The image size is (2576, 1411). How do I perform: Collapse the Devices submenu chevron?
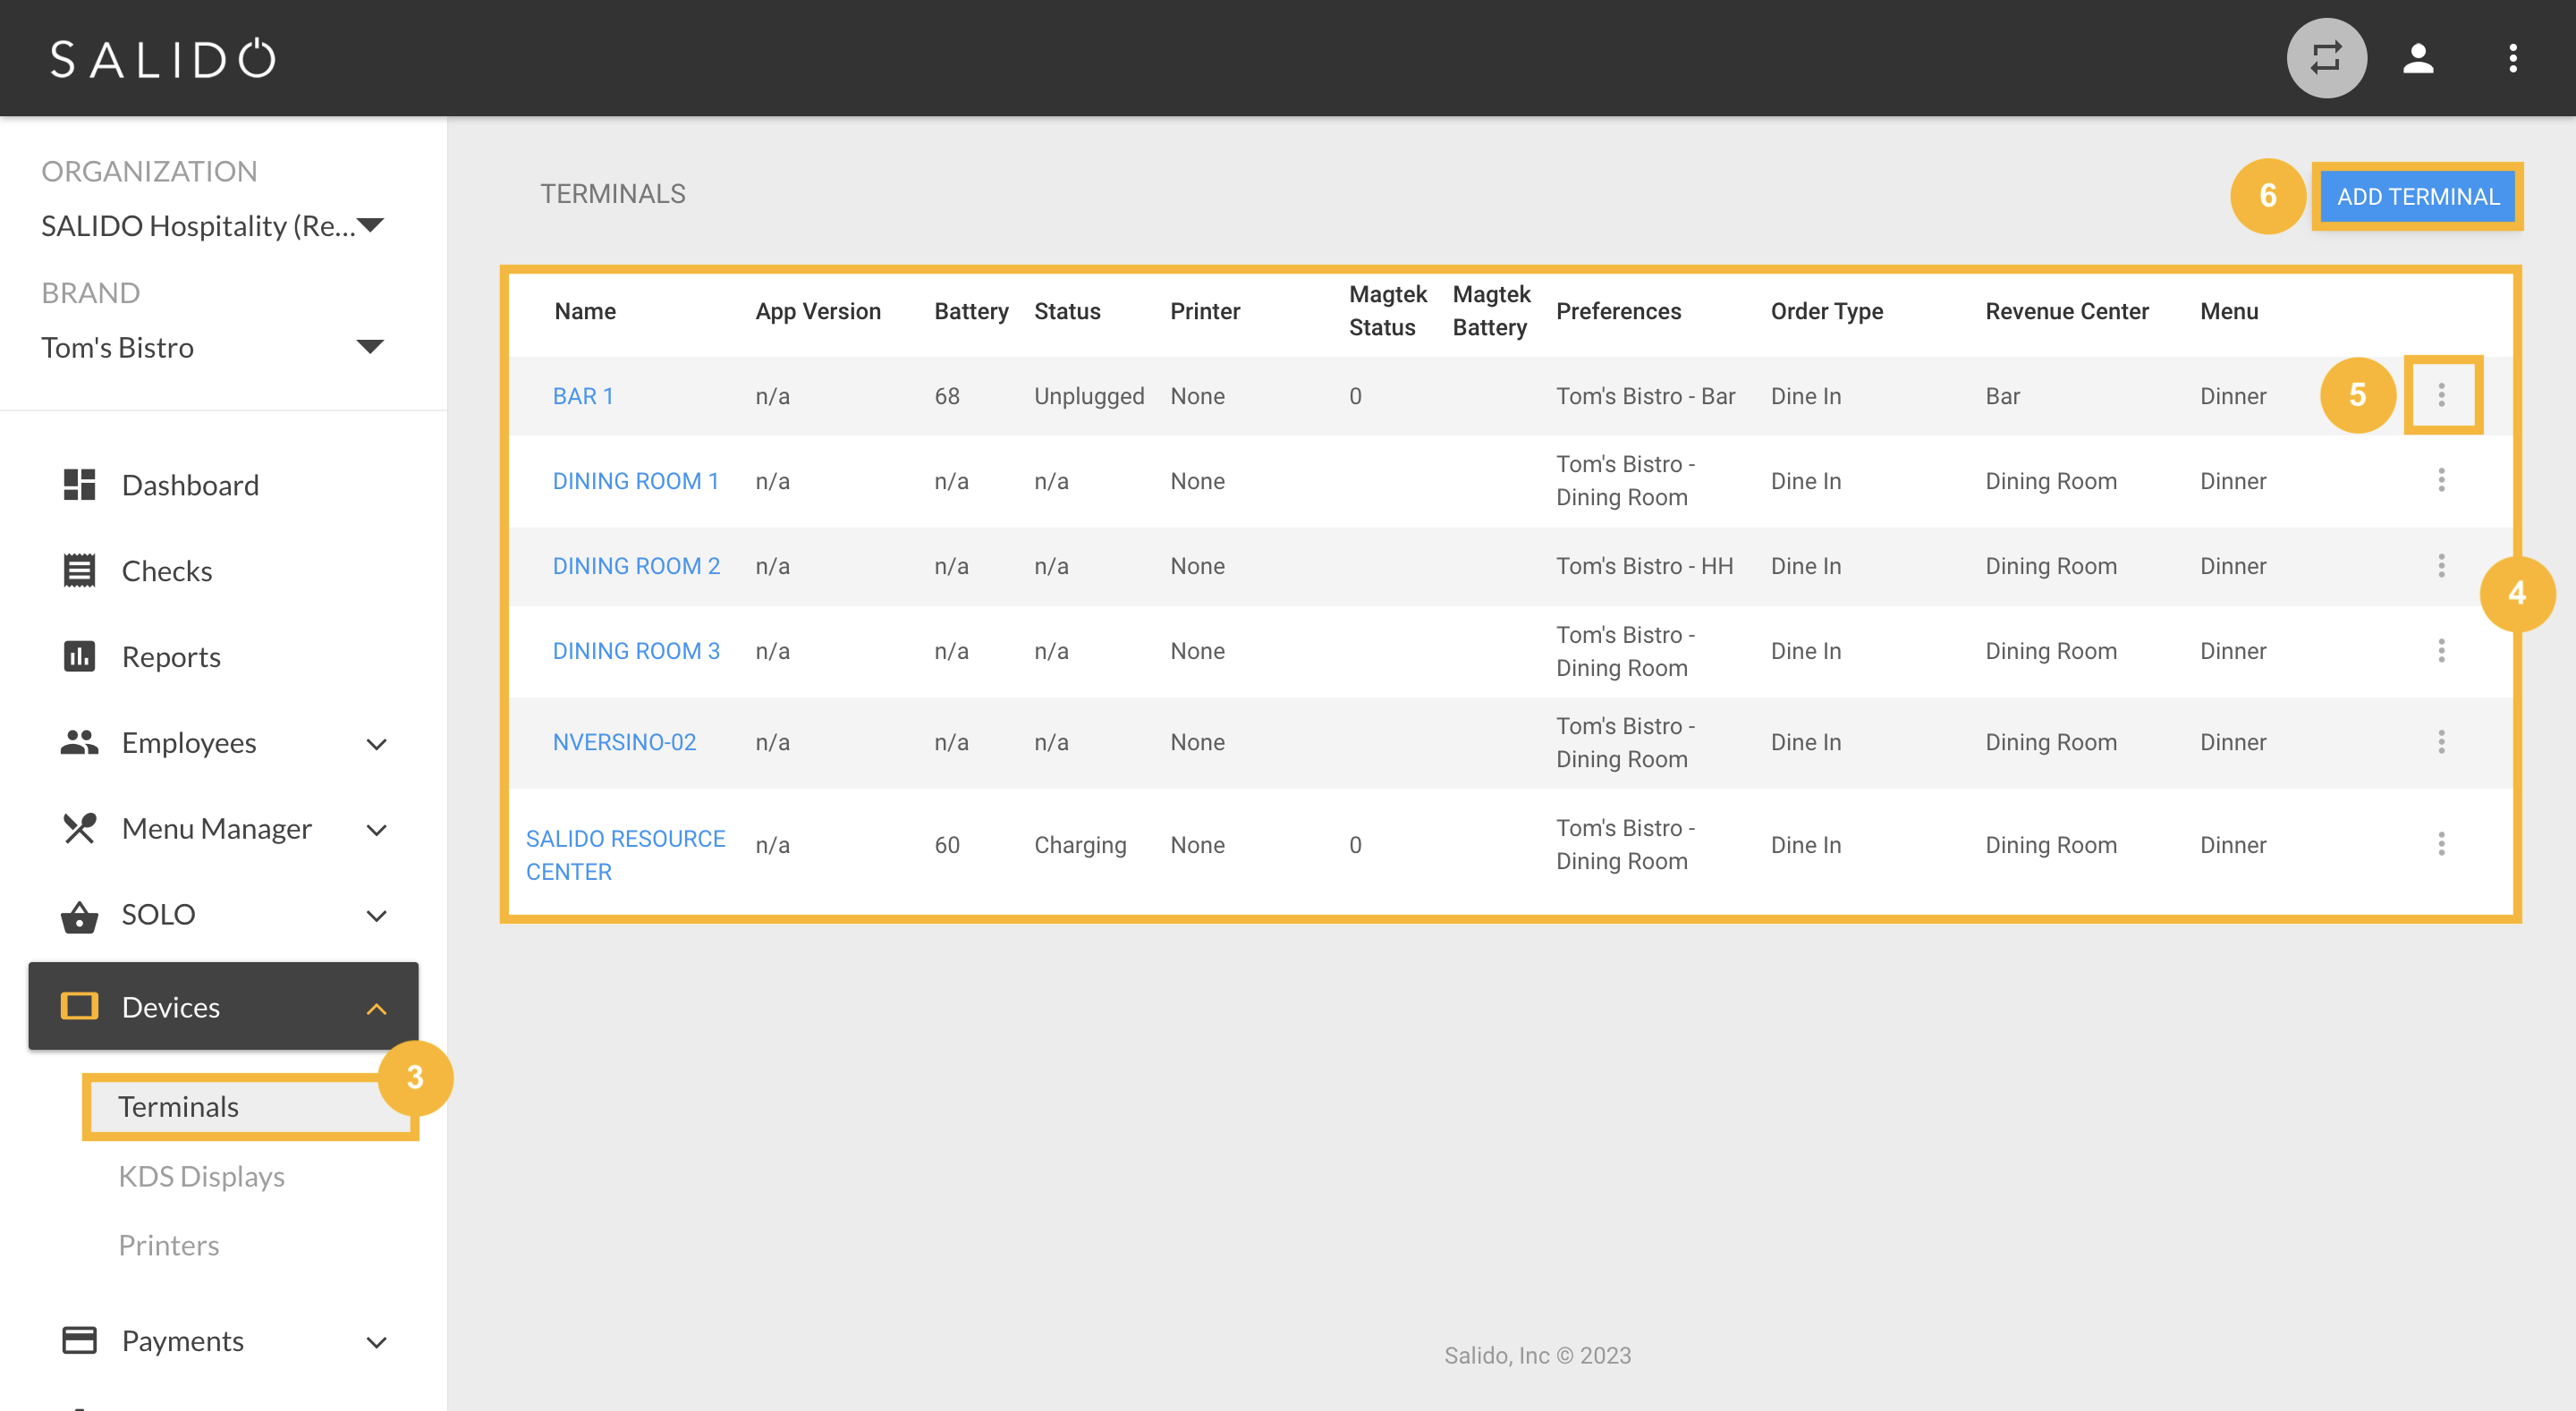(376, 1008)
